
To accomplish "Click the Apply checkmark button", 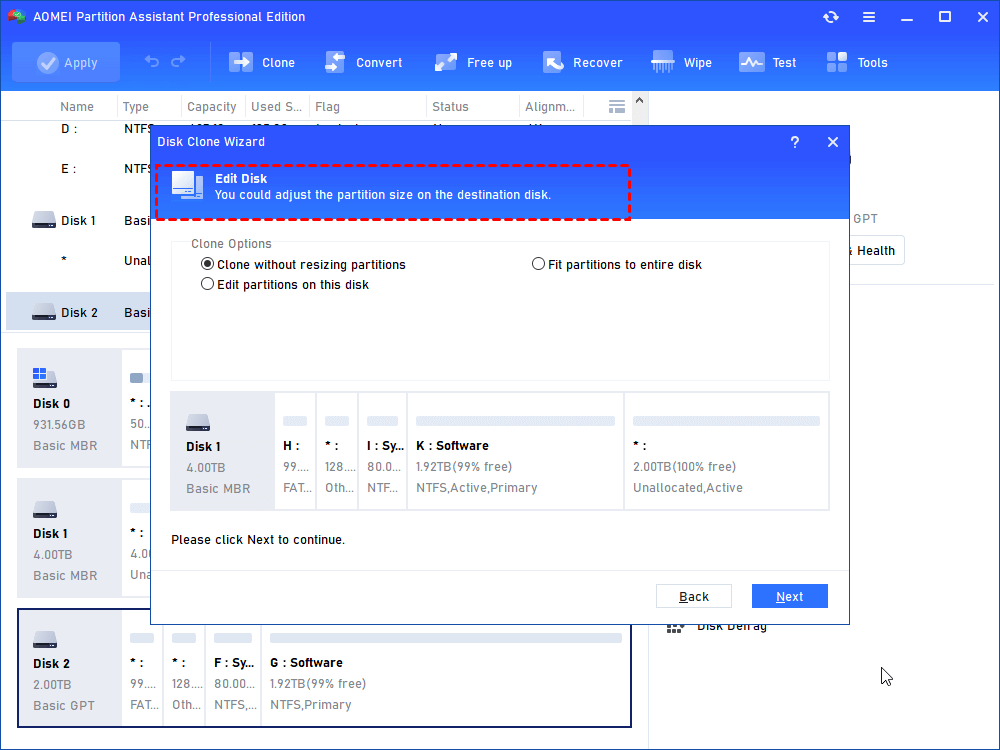I will coord(66,62).
